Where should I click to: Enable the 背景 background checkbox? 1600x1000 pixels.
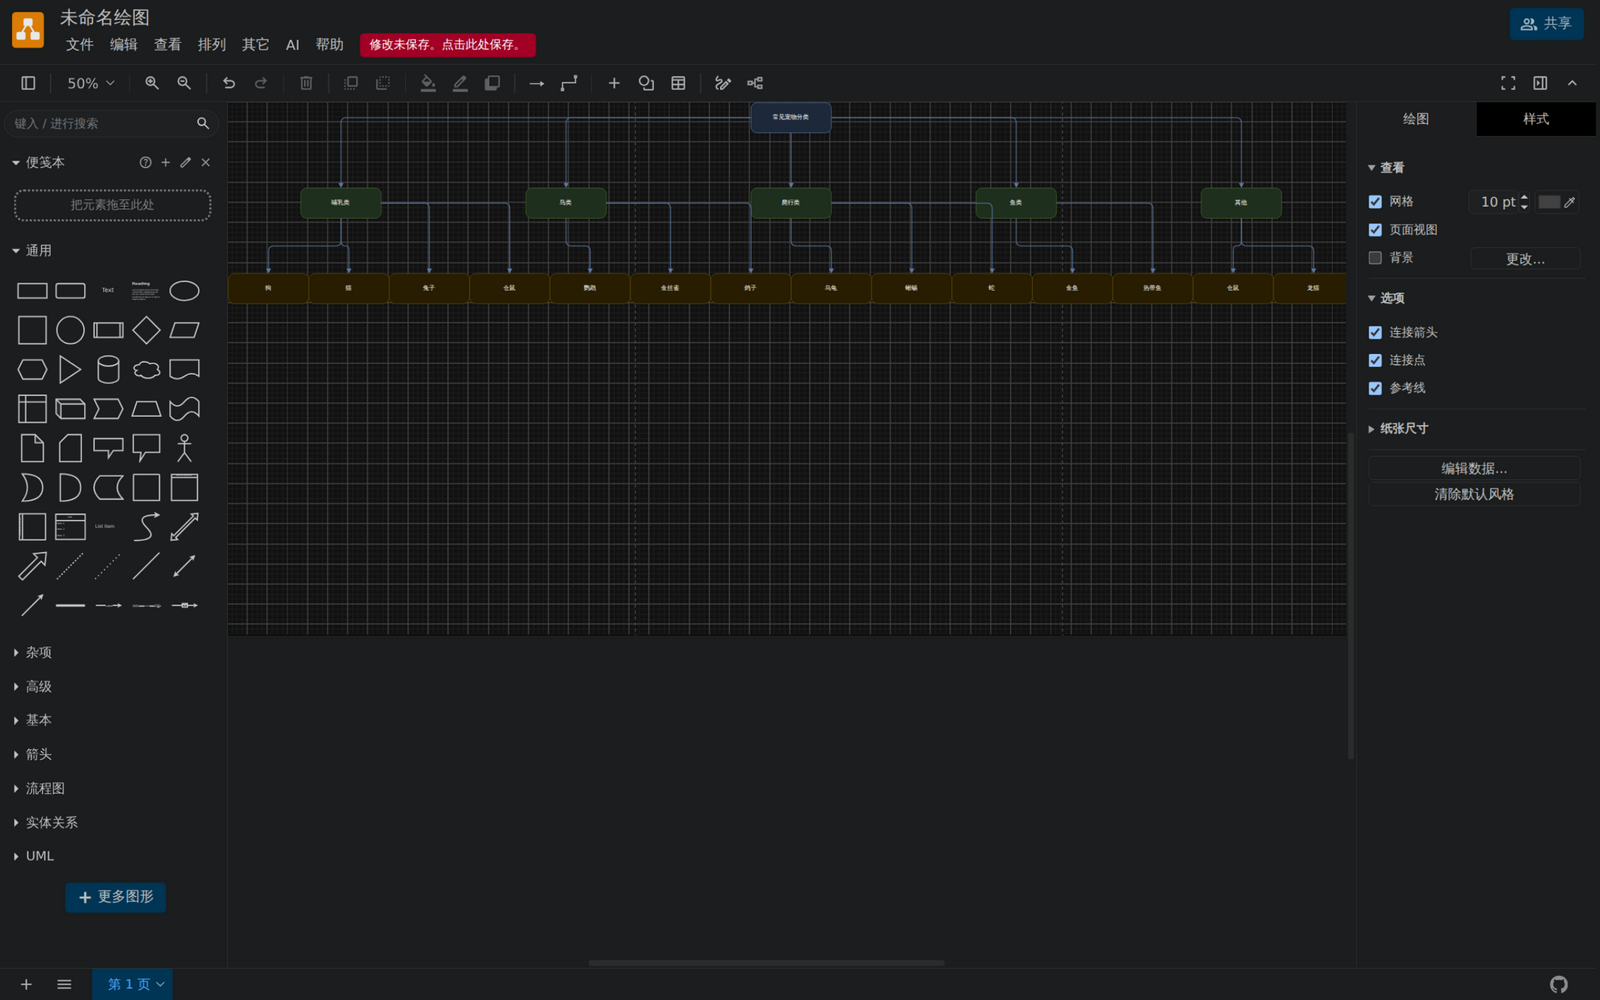[x=1375, y=258]
